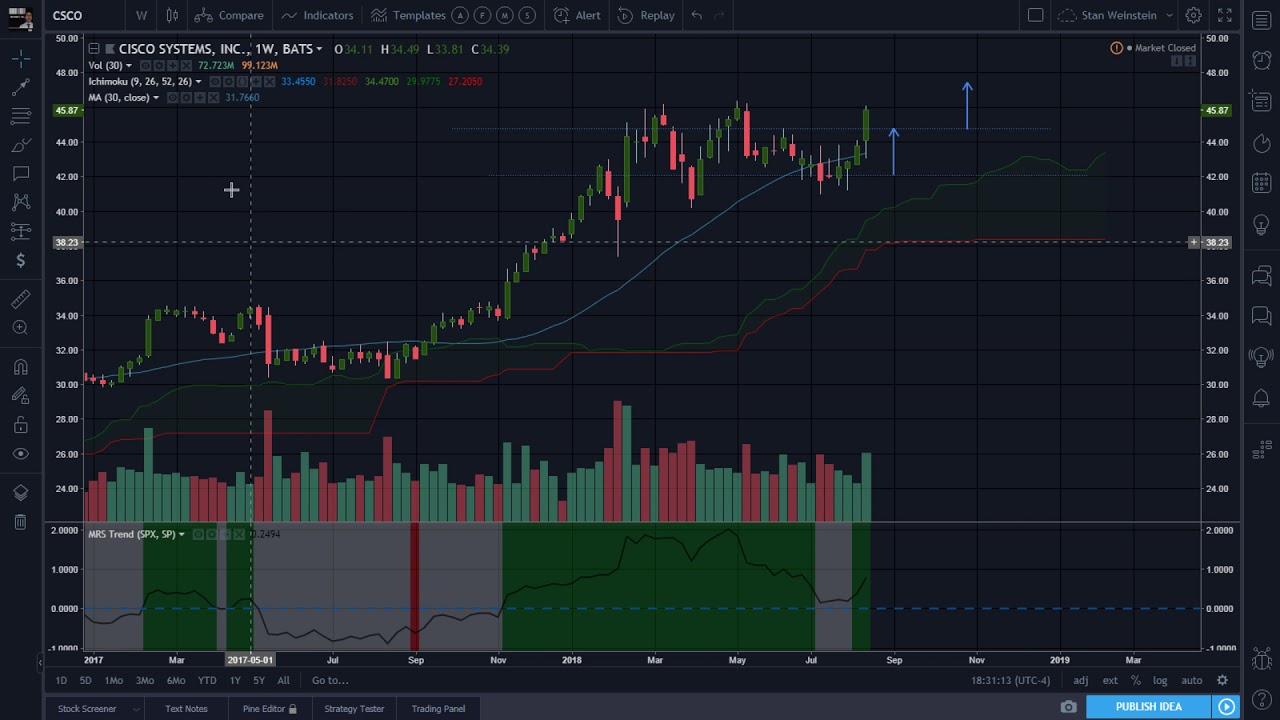Click the dollar sign icons tool

[x=20, y=260]
